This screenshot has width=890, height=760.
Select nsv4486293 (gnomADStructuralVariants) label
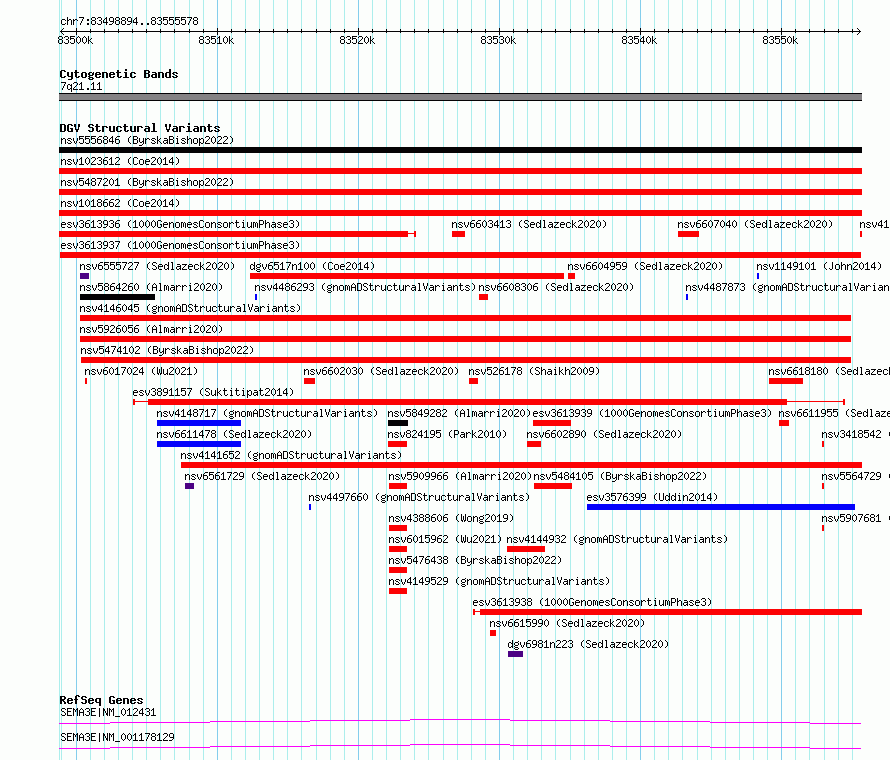click(365, 287)
